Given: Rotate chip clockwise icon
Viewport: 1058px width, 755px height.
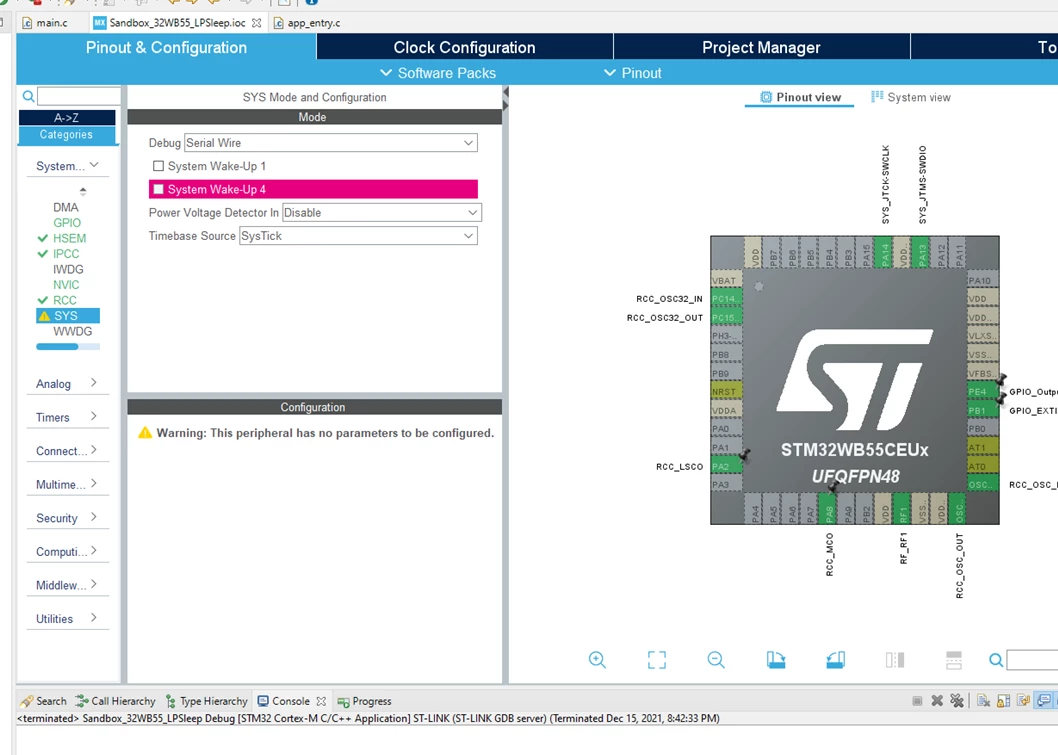Looking at the screenshot, I should pos(776,660).
